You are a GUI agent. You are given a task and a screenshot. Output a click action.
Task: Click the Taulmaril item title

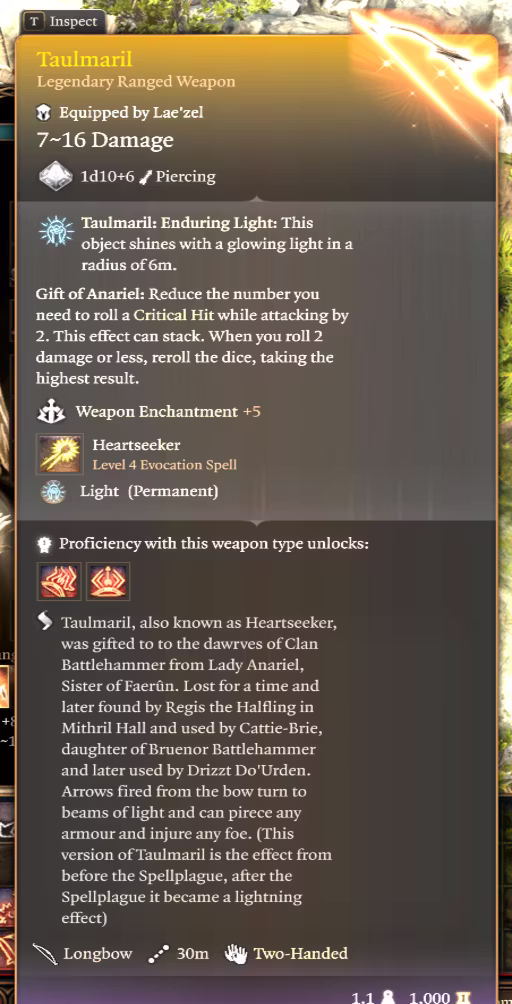click(x=84, y=60)
